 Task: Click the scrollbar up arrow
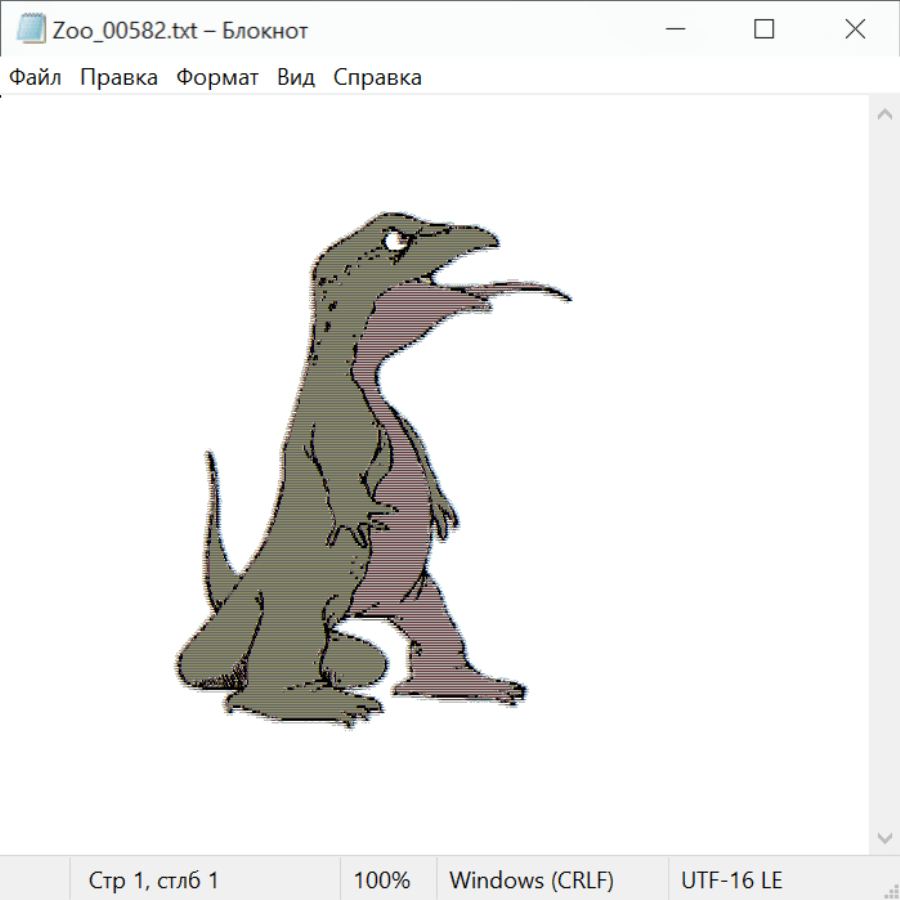(884, 115)
